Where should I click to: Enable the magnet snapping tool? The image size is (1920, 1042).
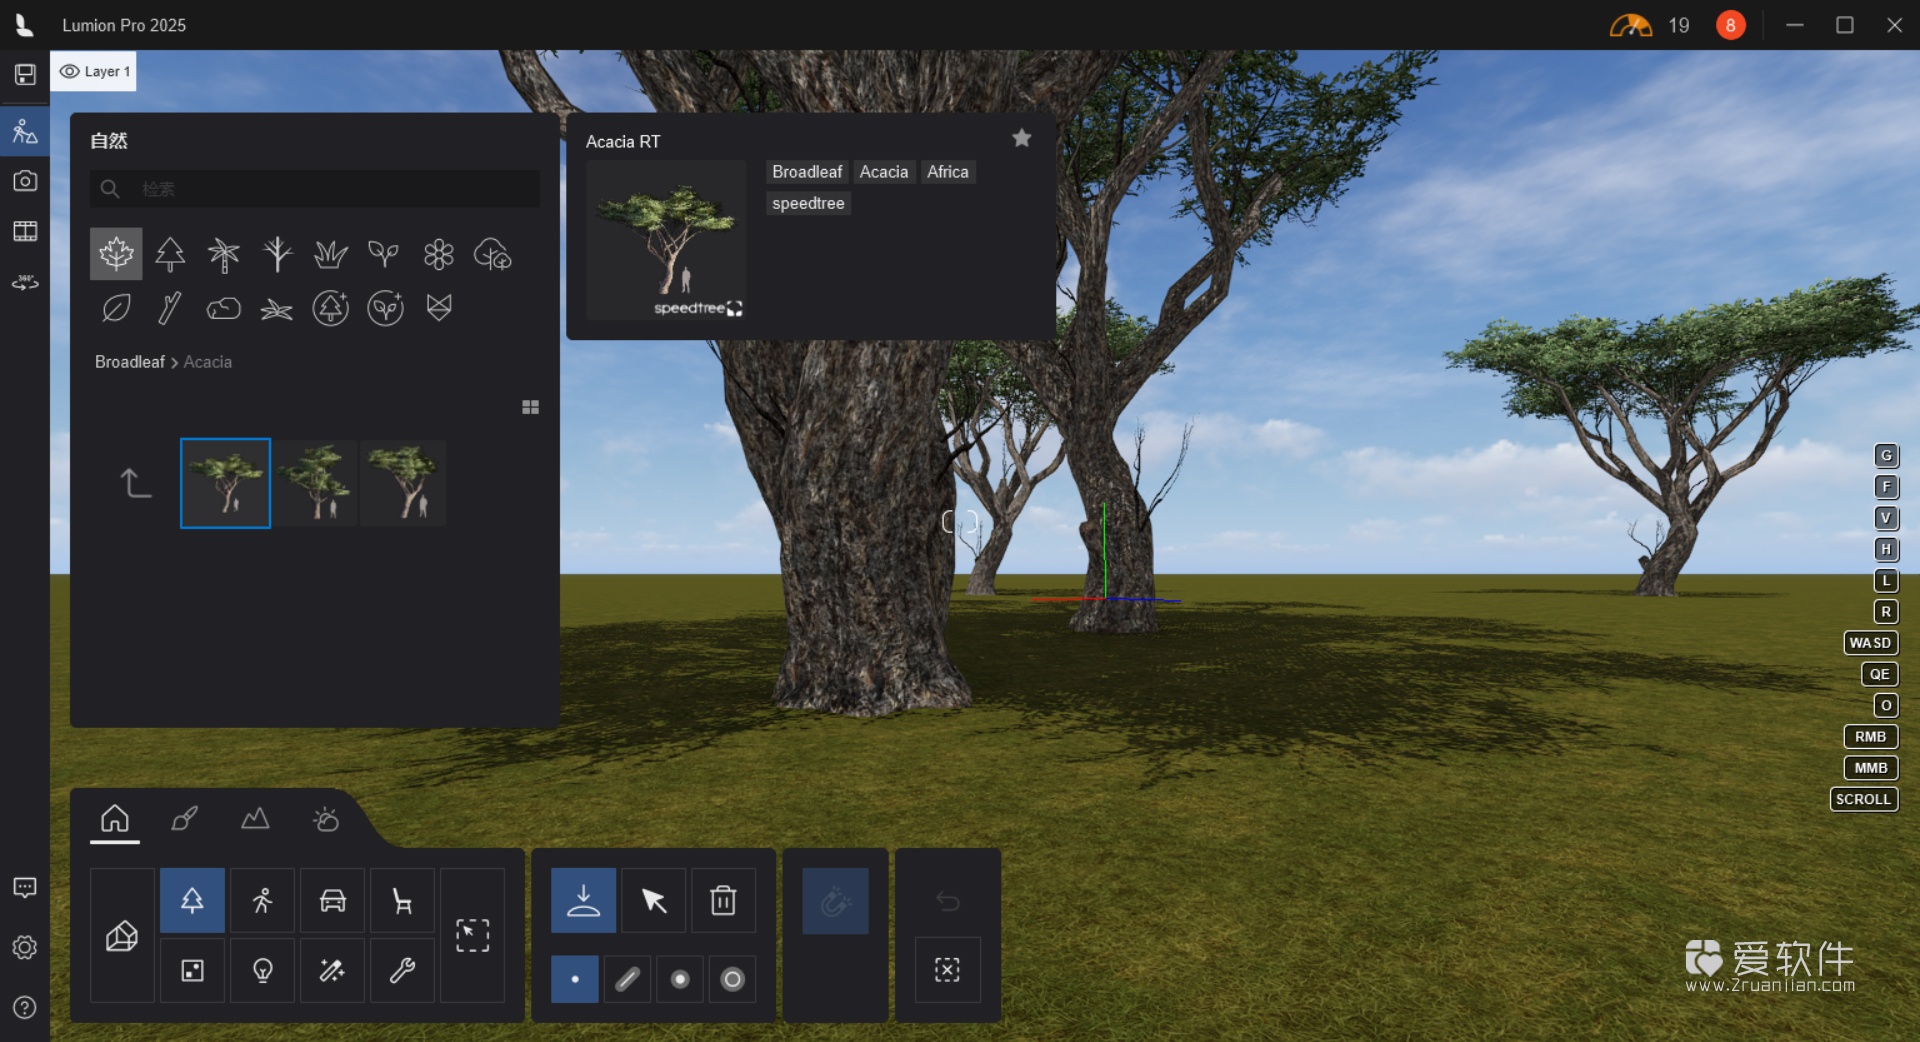click(x=835, y=900)
